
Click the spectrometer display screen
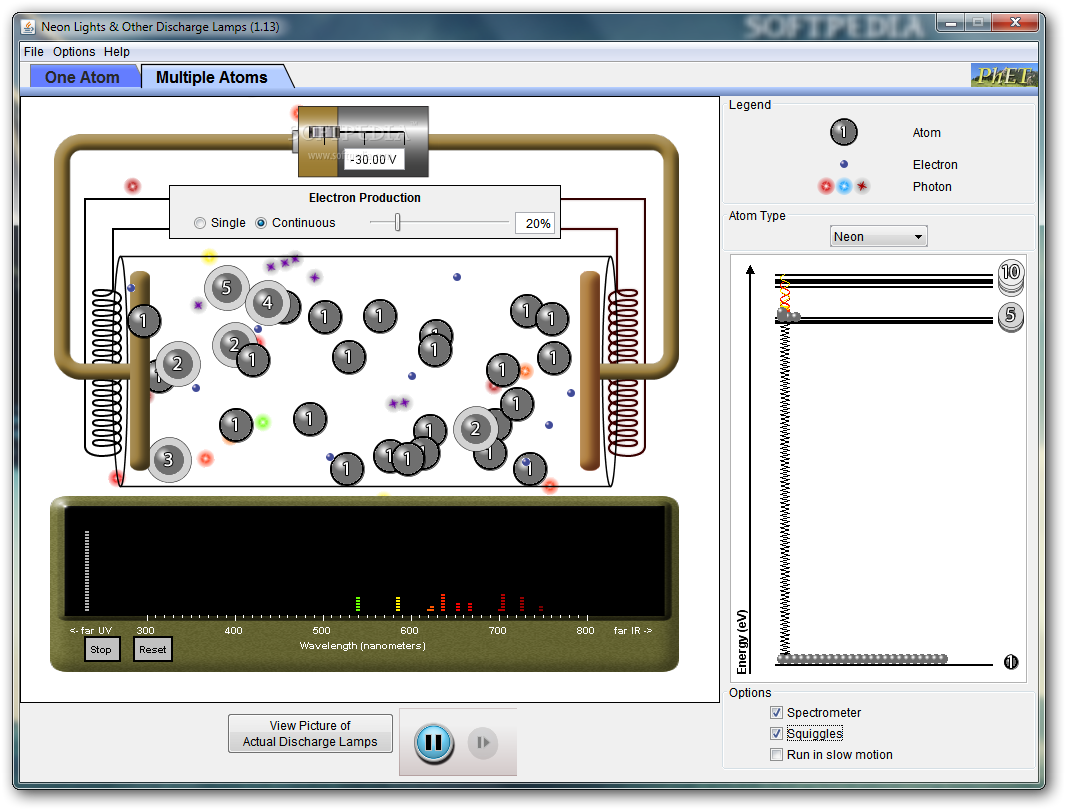coord(364,562)
